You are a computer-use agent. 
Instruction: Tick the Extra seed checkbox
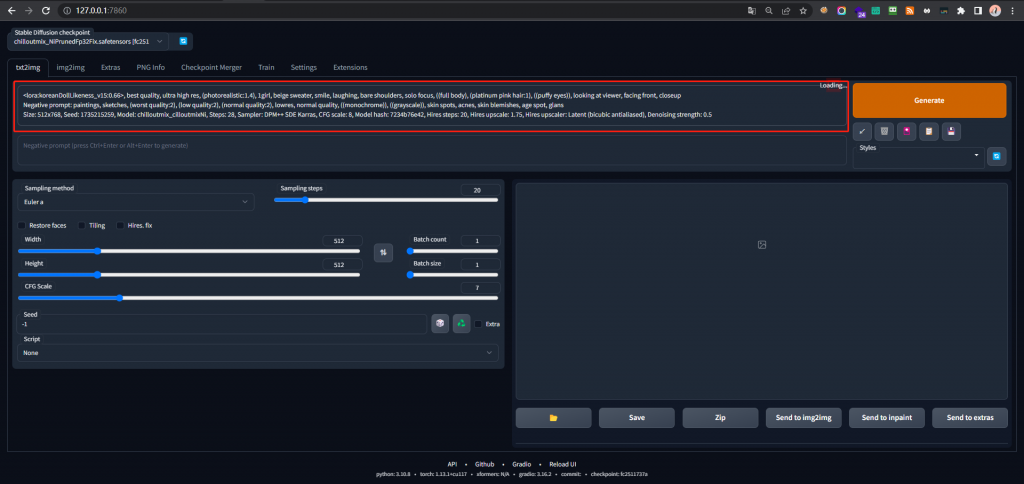coord(478,324)
